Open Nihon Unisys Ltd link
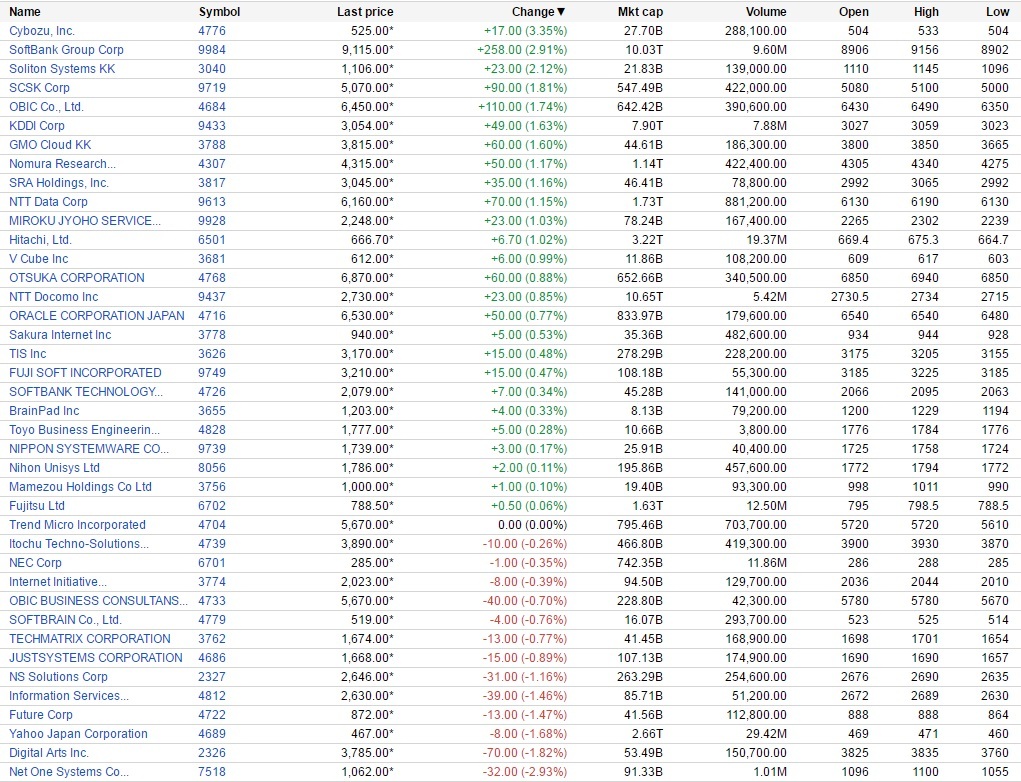 pyautogui.click(x=54, y=468)
